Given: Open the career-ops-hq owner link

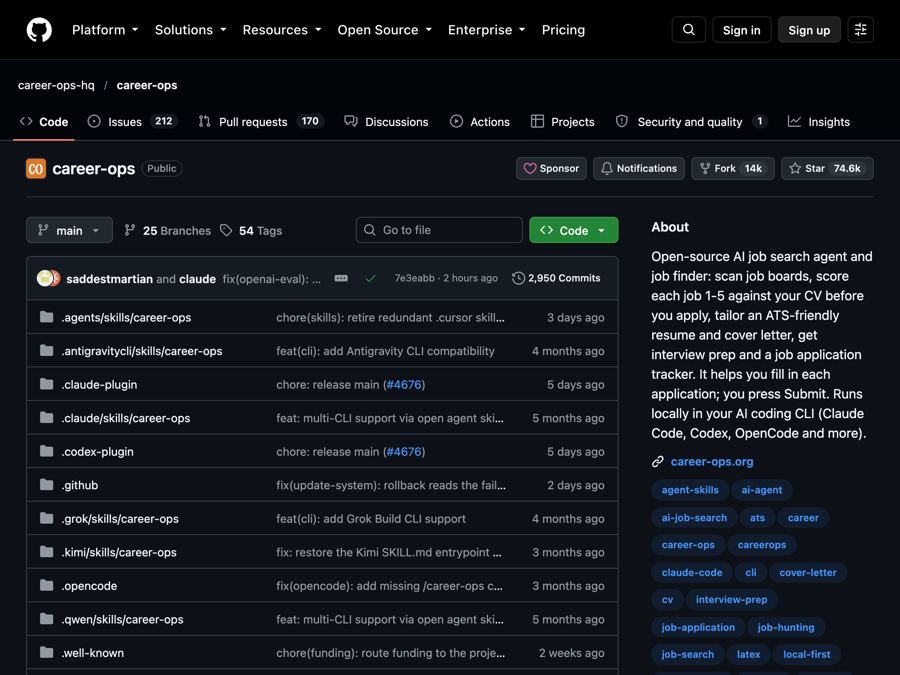Looking at the screenshot, I should coord(56,86).
